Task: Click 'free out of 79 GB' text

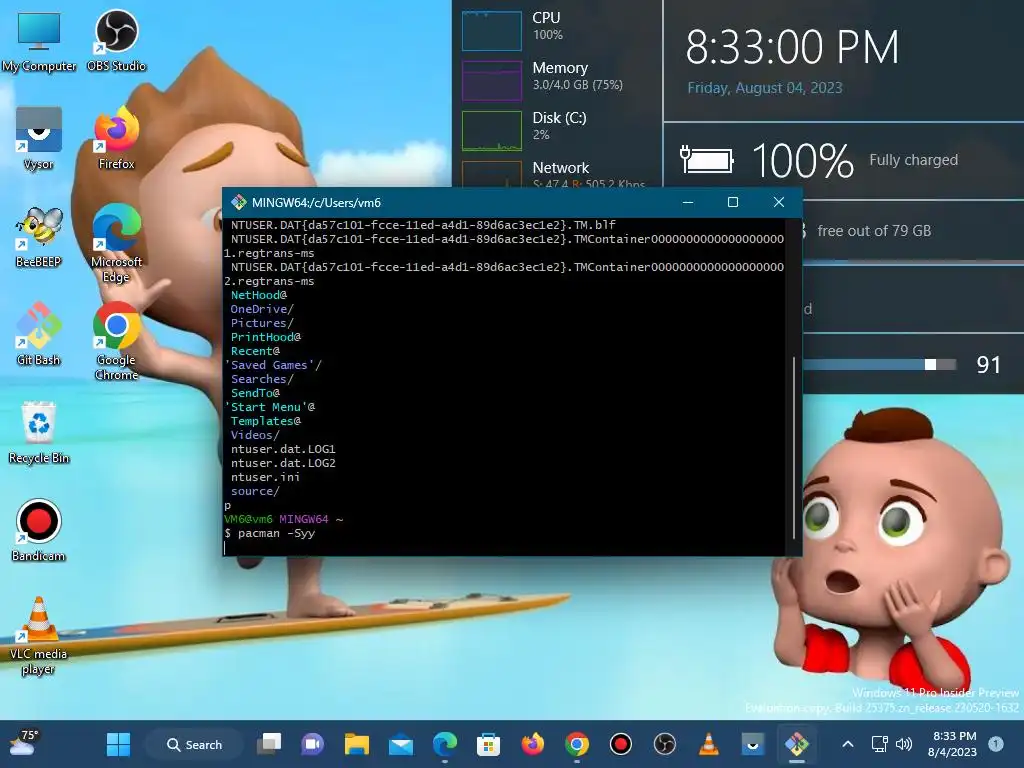Action: pos(874,231)
